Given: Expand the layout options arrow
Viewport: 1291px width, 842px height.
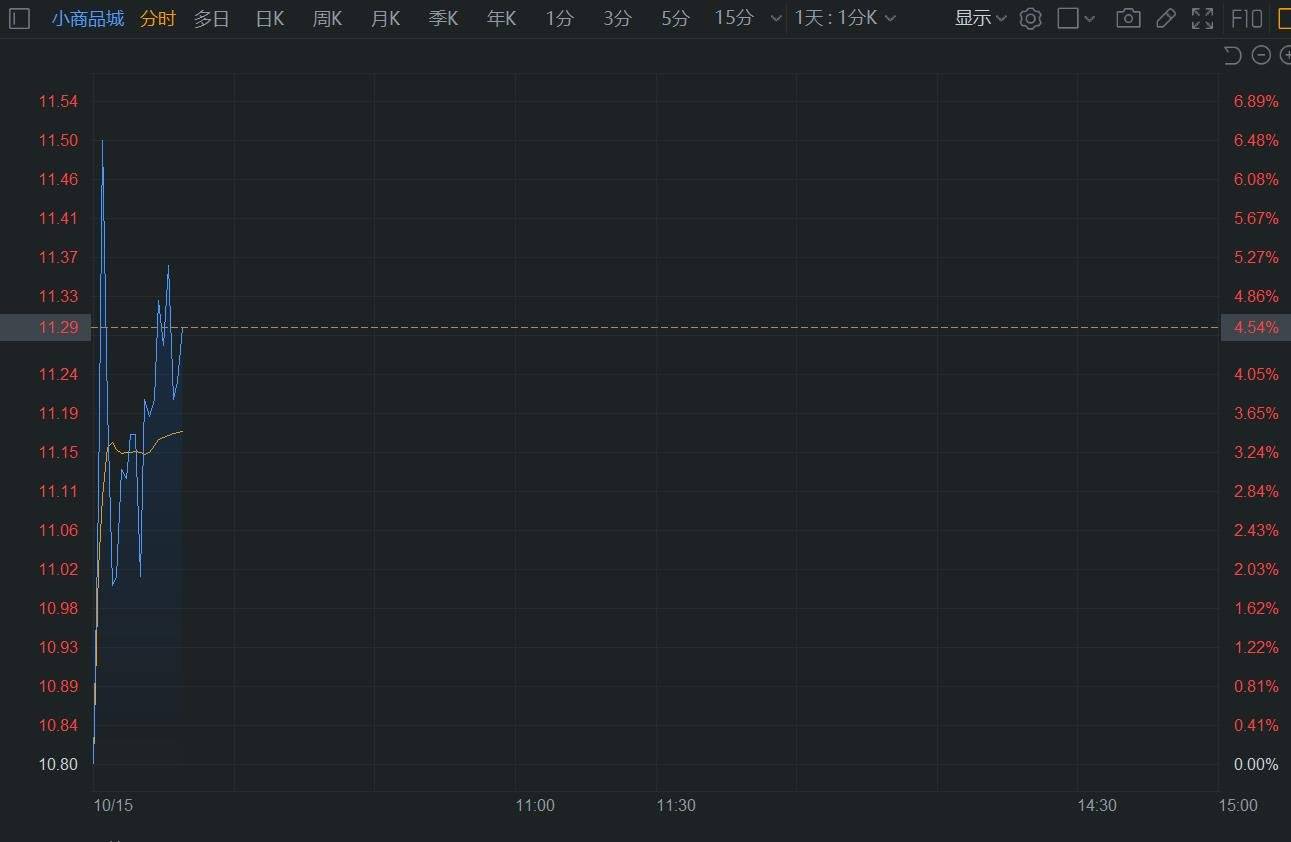Looking at the screenshot, I should [x=1090, y=19].
